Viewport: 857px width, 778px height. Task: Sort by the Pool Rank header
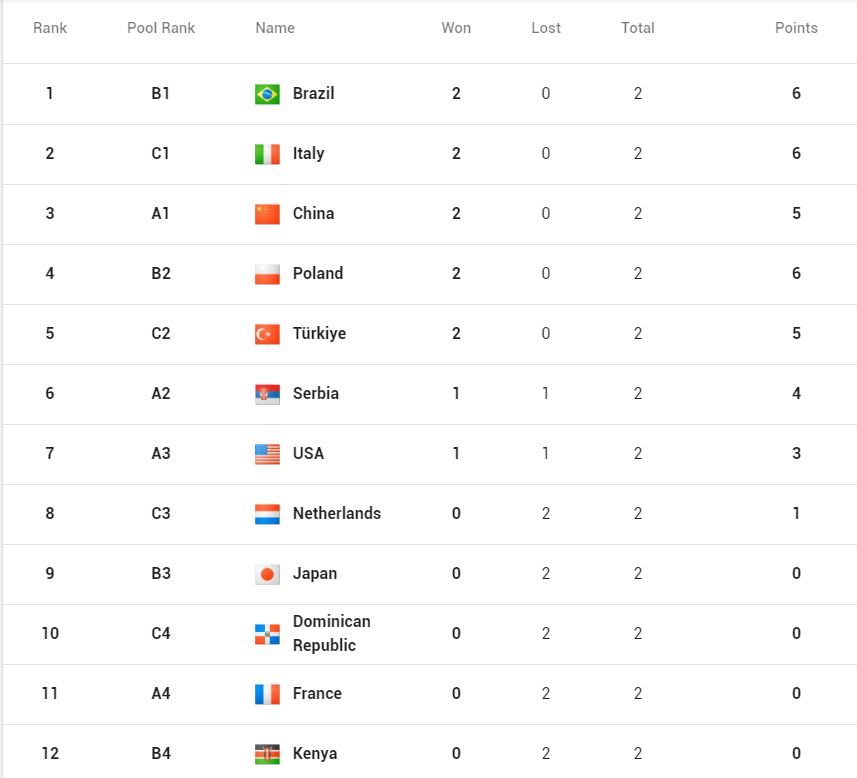pos(161,28)
